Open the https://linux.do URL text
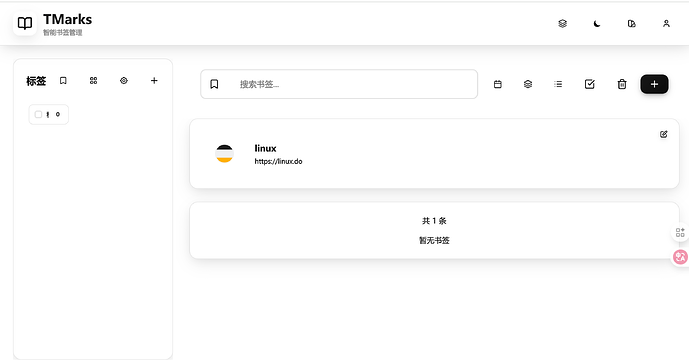The height and width of the screenshot is (360, 689). coord(278,161)
